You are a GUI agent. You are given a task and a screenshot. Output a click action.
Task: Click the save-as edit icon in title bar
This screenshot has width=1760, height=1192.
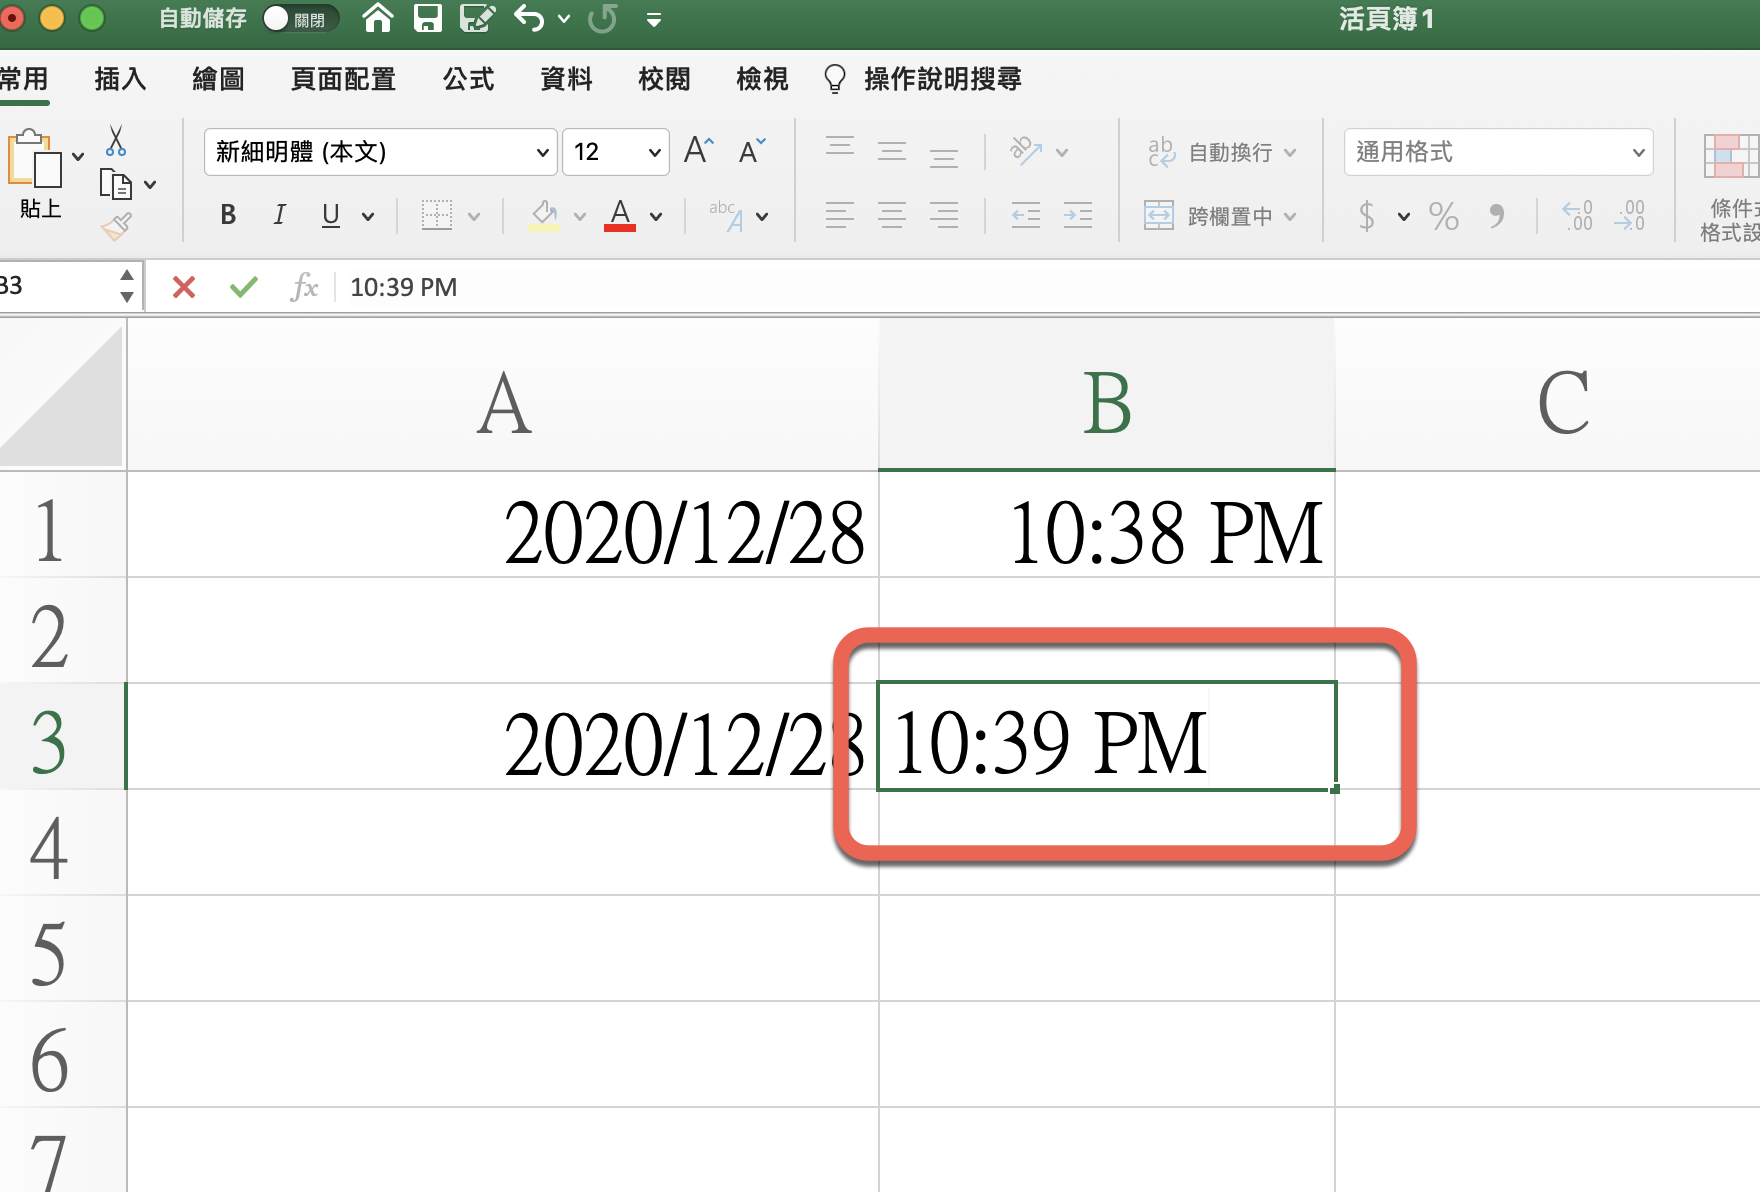[x=477, y=18]
